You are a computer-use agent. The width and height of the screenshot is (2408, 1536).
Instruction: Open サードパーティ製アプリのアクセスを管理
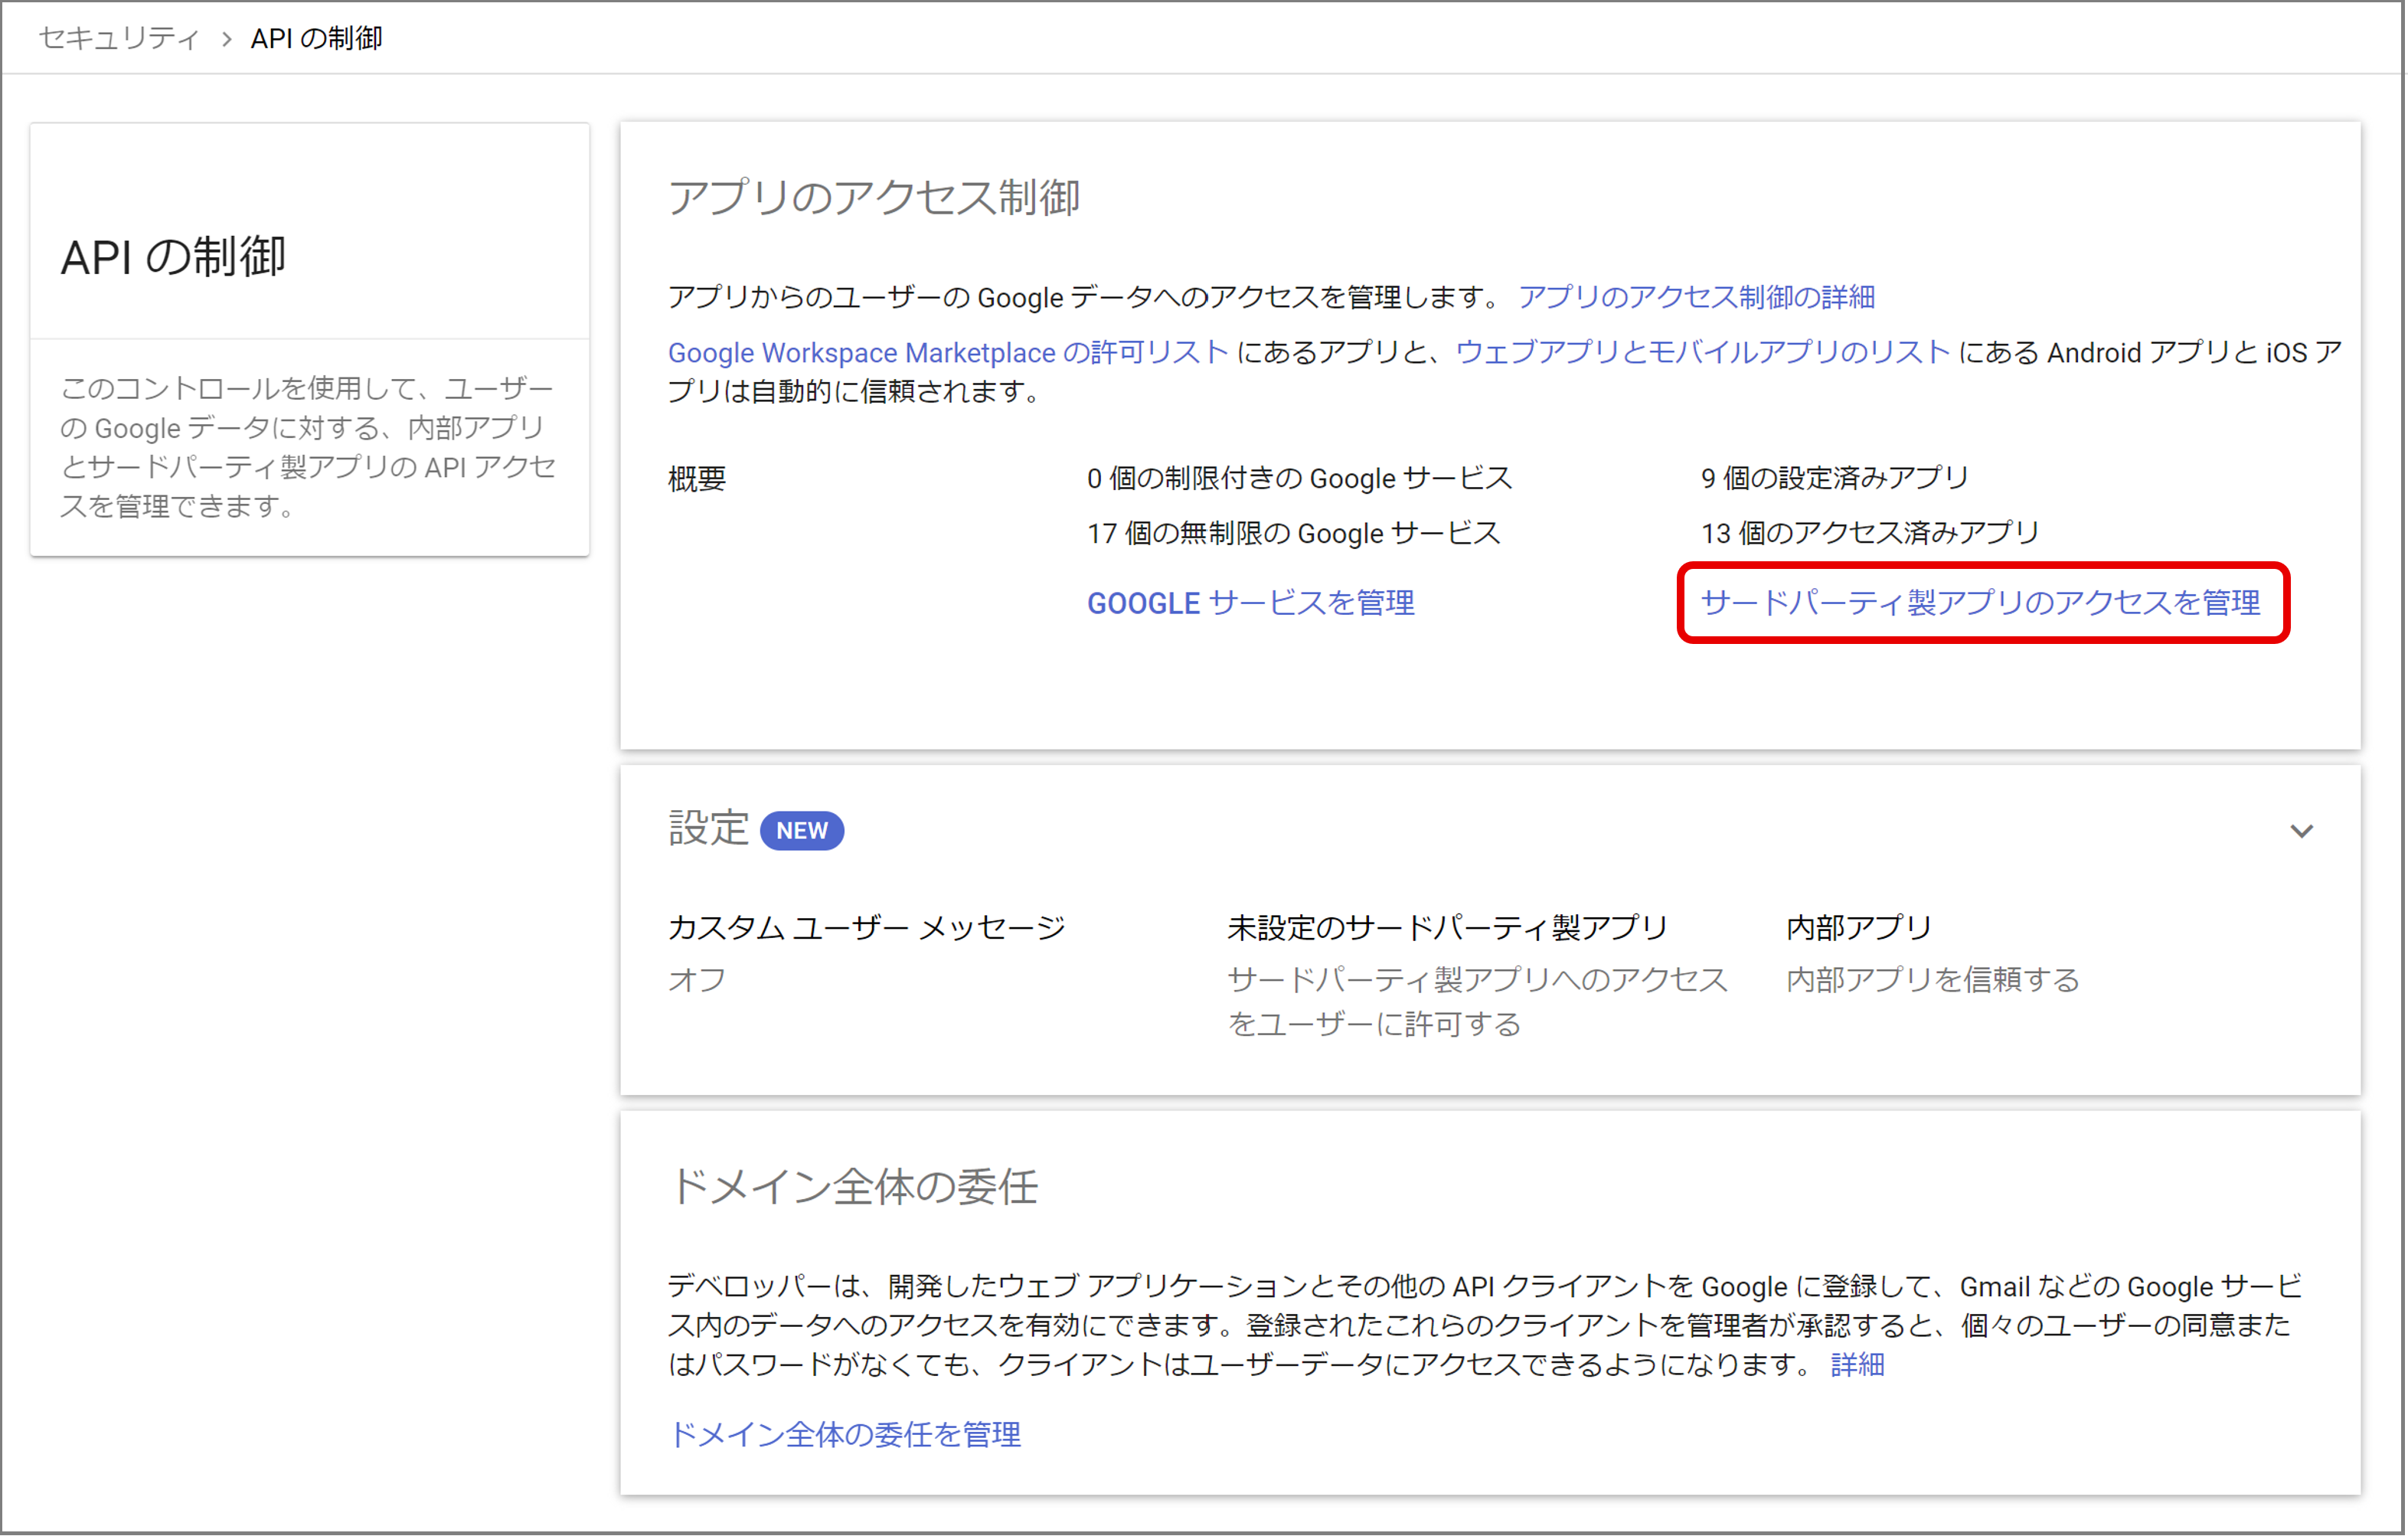(x=1980, y=603)
